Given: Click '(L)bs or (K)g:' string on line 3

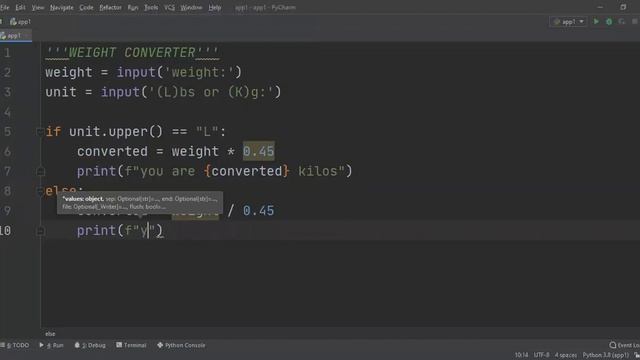Looking at the screenshot, I should 211,92.
